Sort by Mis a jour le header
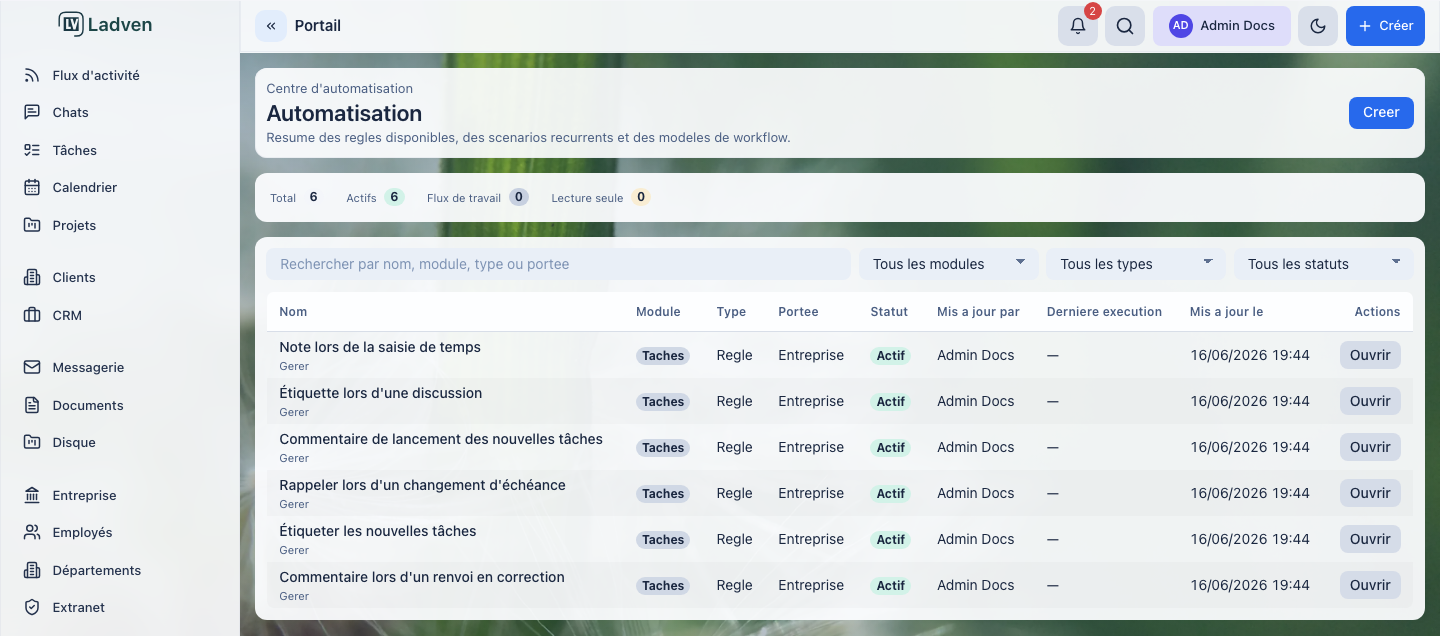 1226,312
